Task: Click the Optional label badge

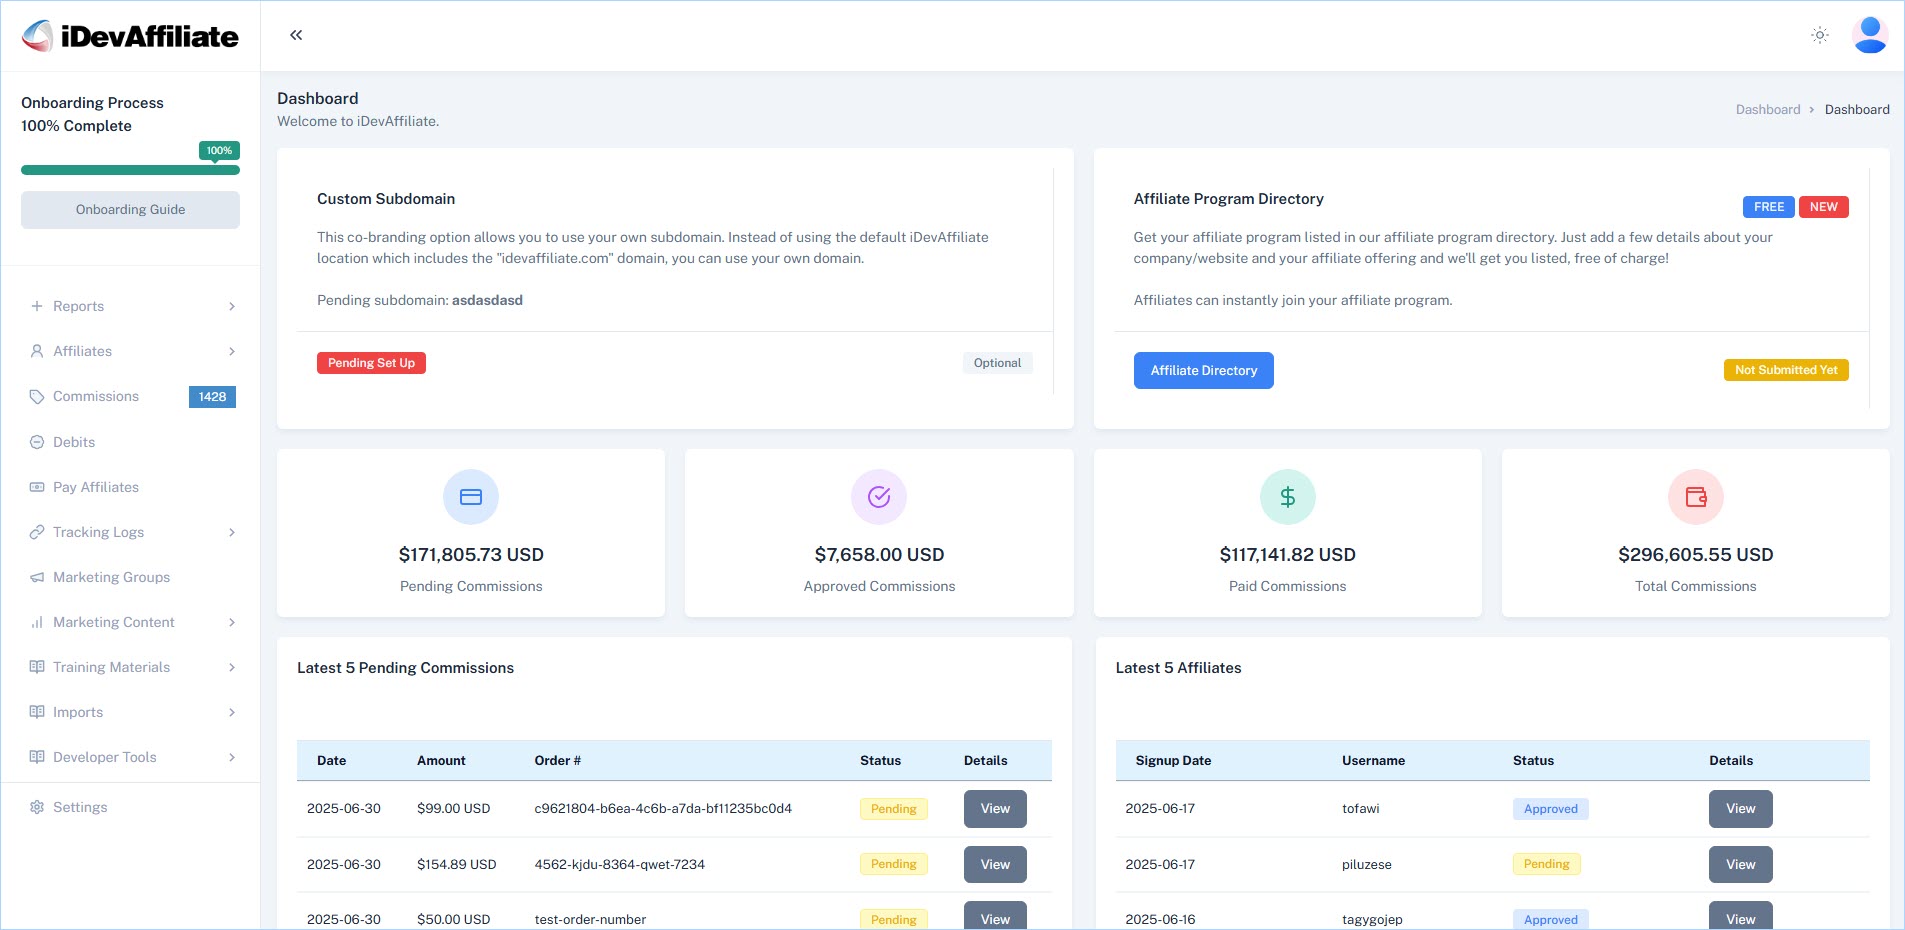Action: pyautogui.click(x=997, y=363)
